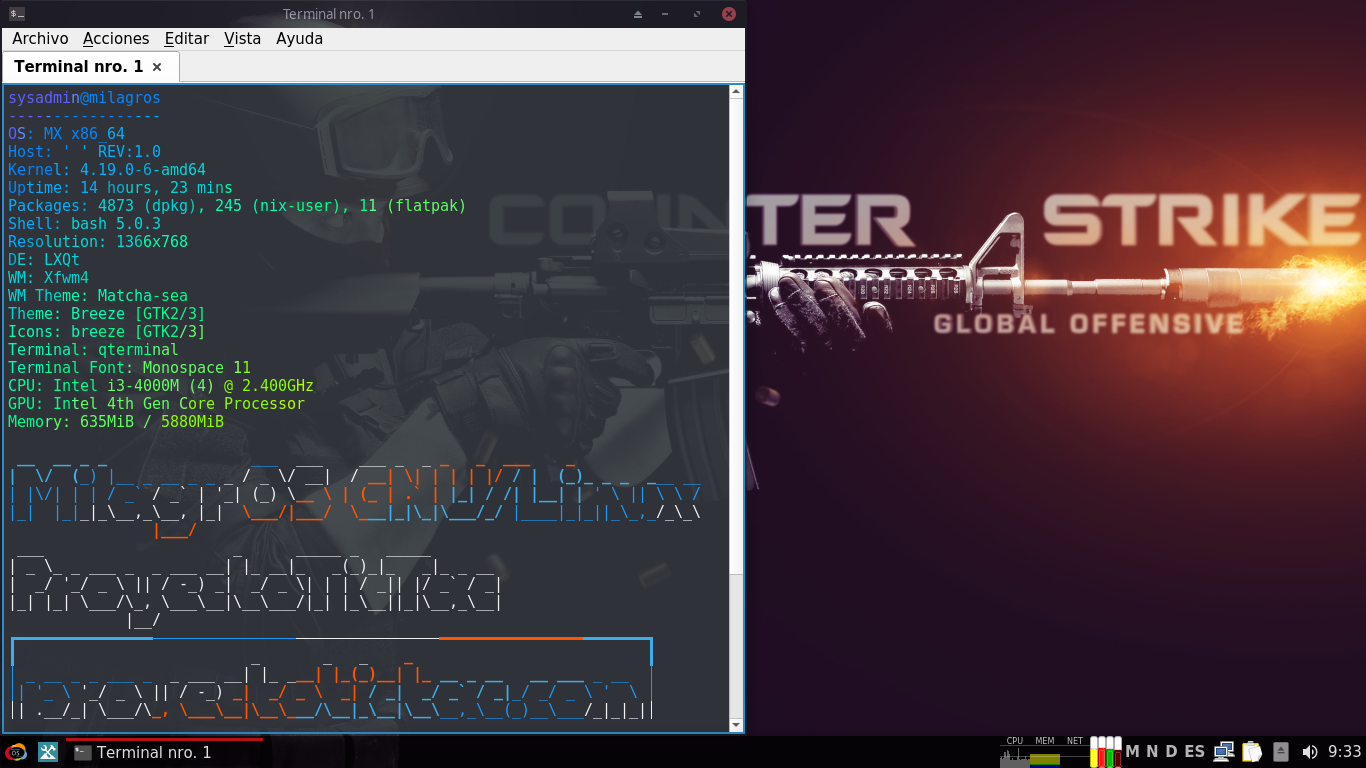Open the OS application menu launcher
1366x768 pixels.
[16, 752]
